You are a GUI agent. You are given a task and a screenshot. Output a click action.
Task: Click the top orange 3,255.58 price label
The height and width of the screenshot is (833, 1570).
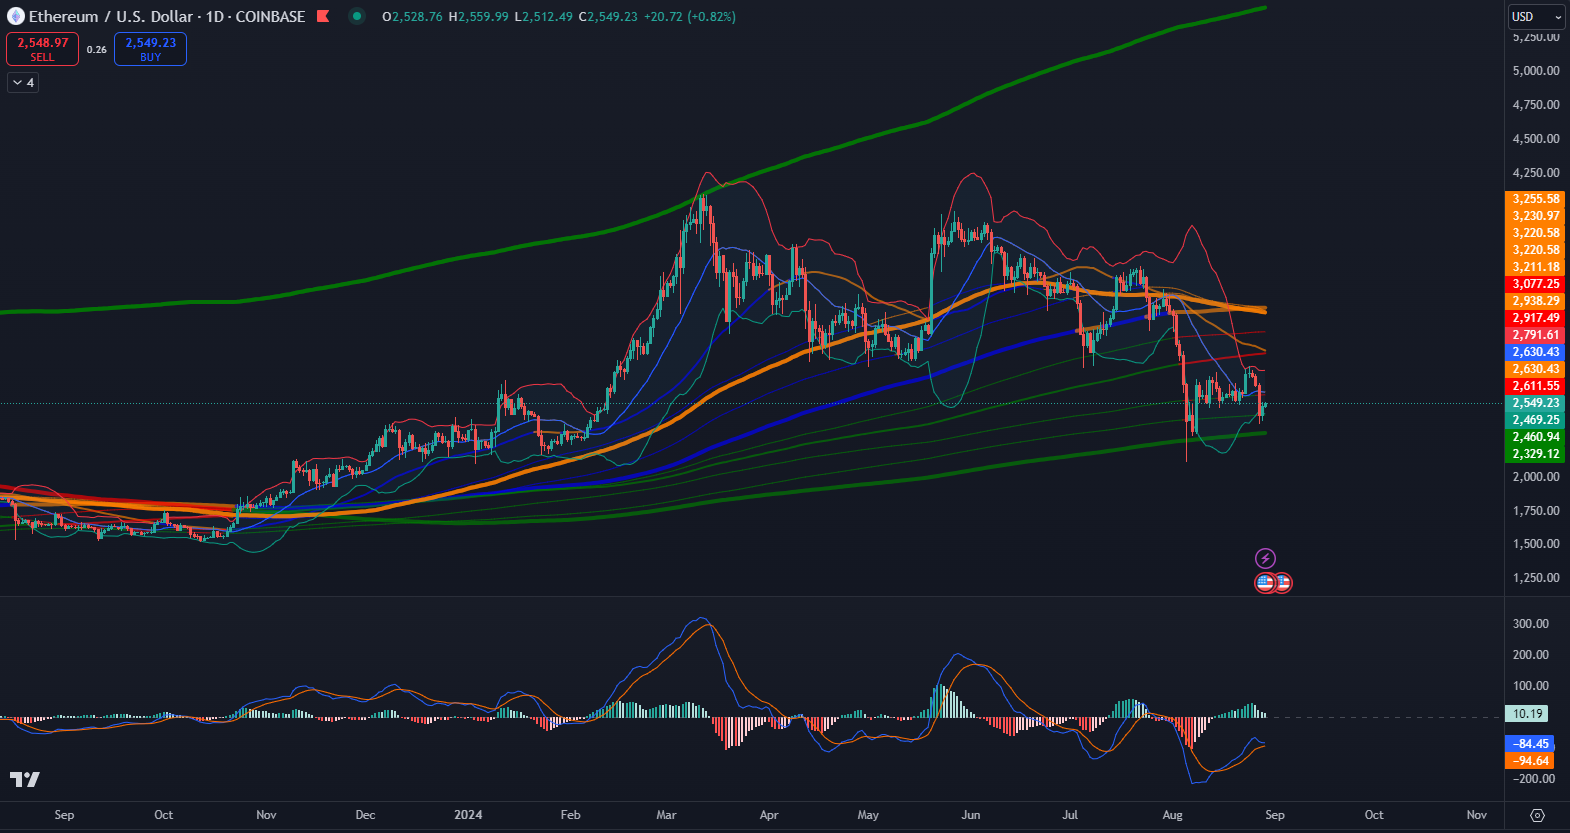1535,199
